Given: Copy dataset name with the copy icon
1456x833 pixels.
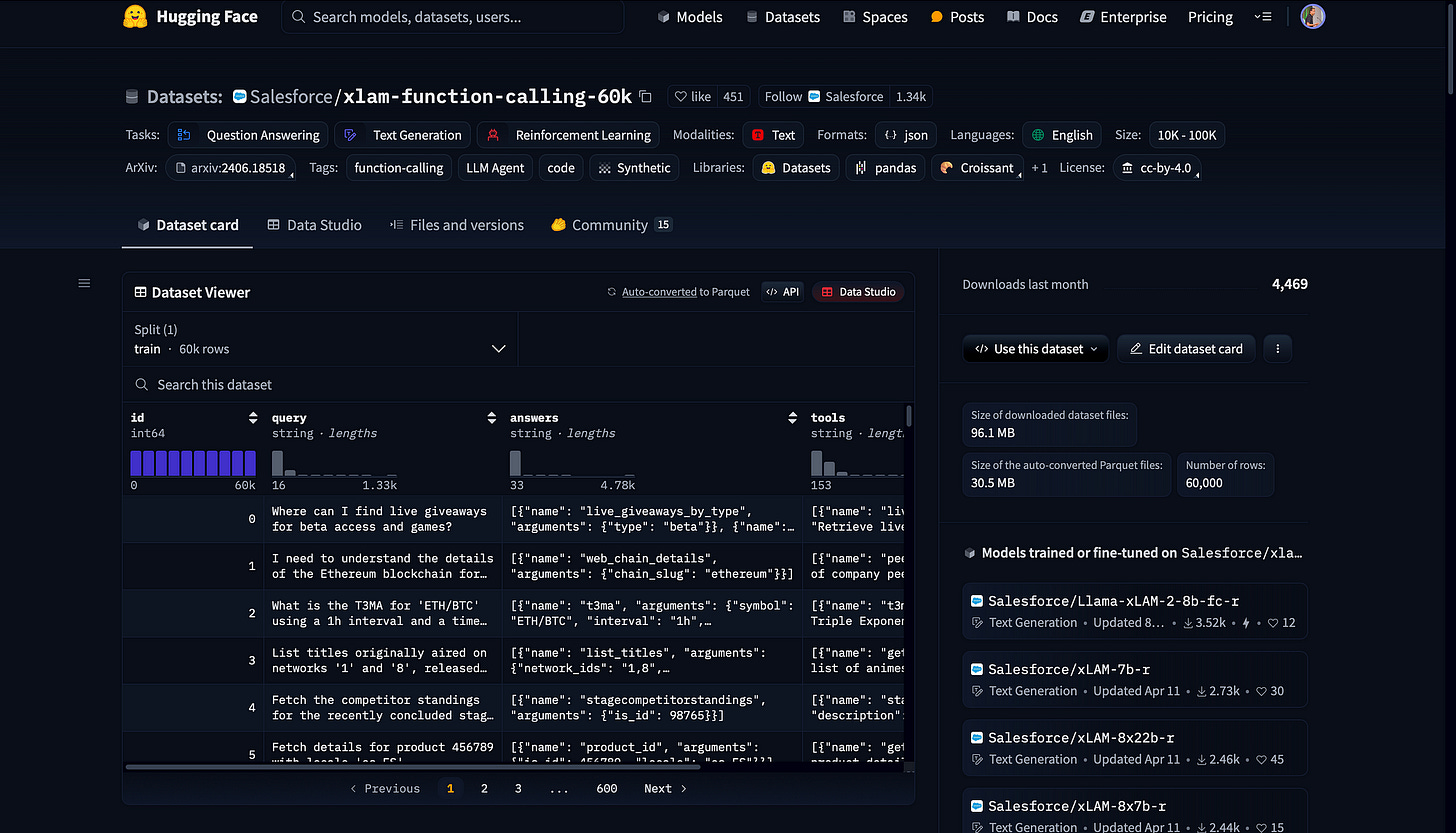Looking at the screenshot, I should [x=645, y=97].
